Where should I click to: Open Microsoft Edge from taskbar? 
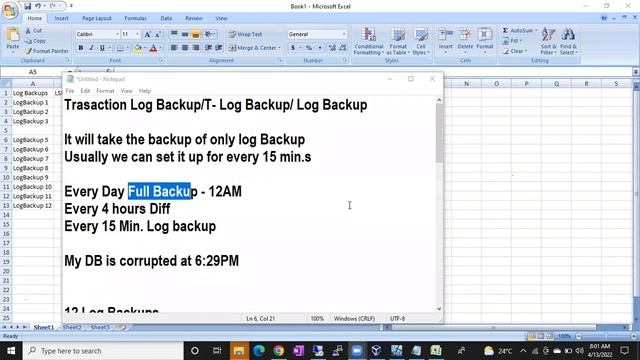pyautogui.click(x=259, y=351)
